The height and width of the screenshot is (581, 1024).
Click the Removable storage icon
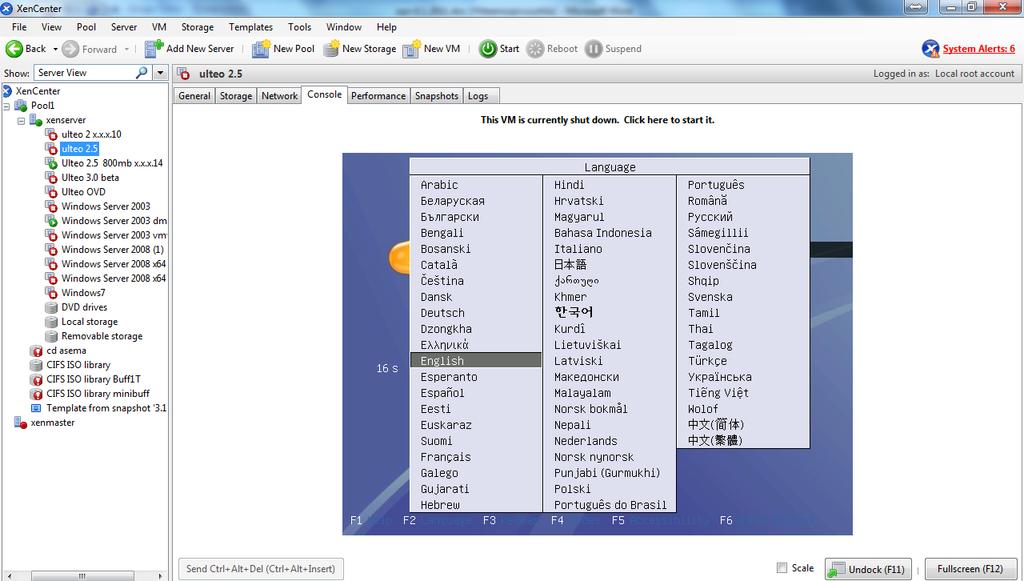pyautogui.click(x=51, y=336)
